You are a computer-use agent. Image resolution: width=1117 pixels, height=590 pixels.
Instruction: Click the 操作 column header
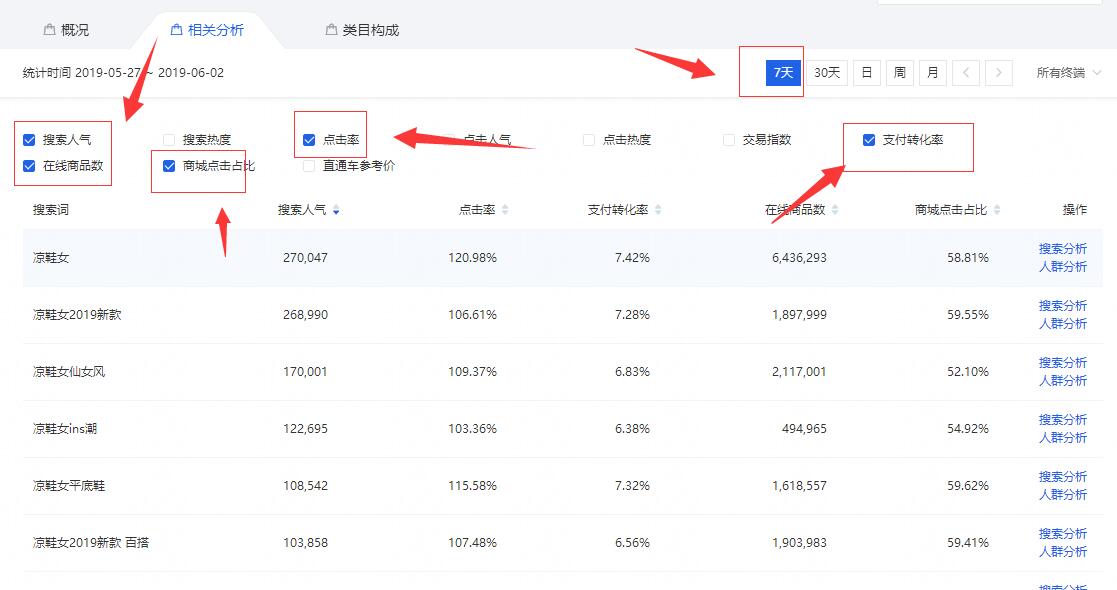(1075, 209)
